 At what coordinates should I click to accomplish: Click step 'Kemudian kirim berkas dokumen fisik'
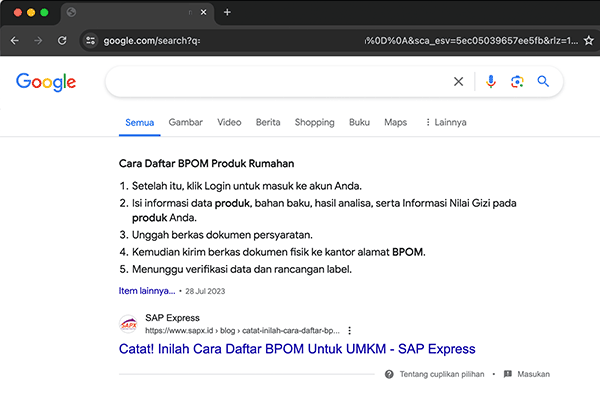point(279,252)
